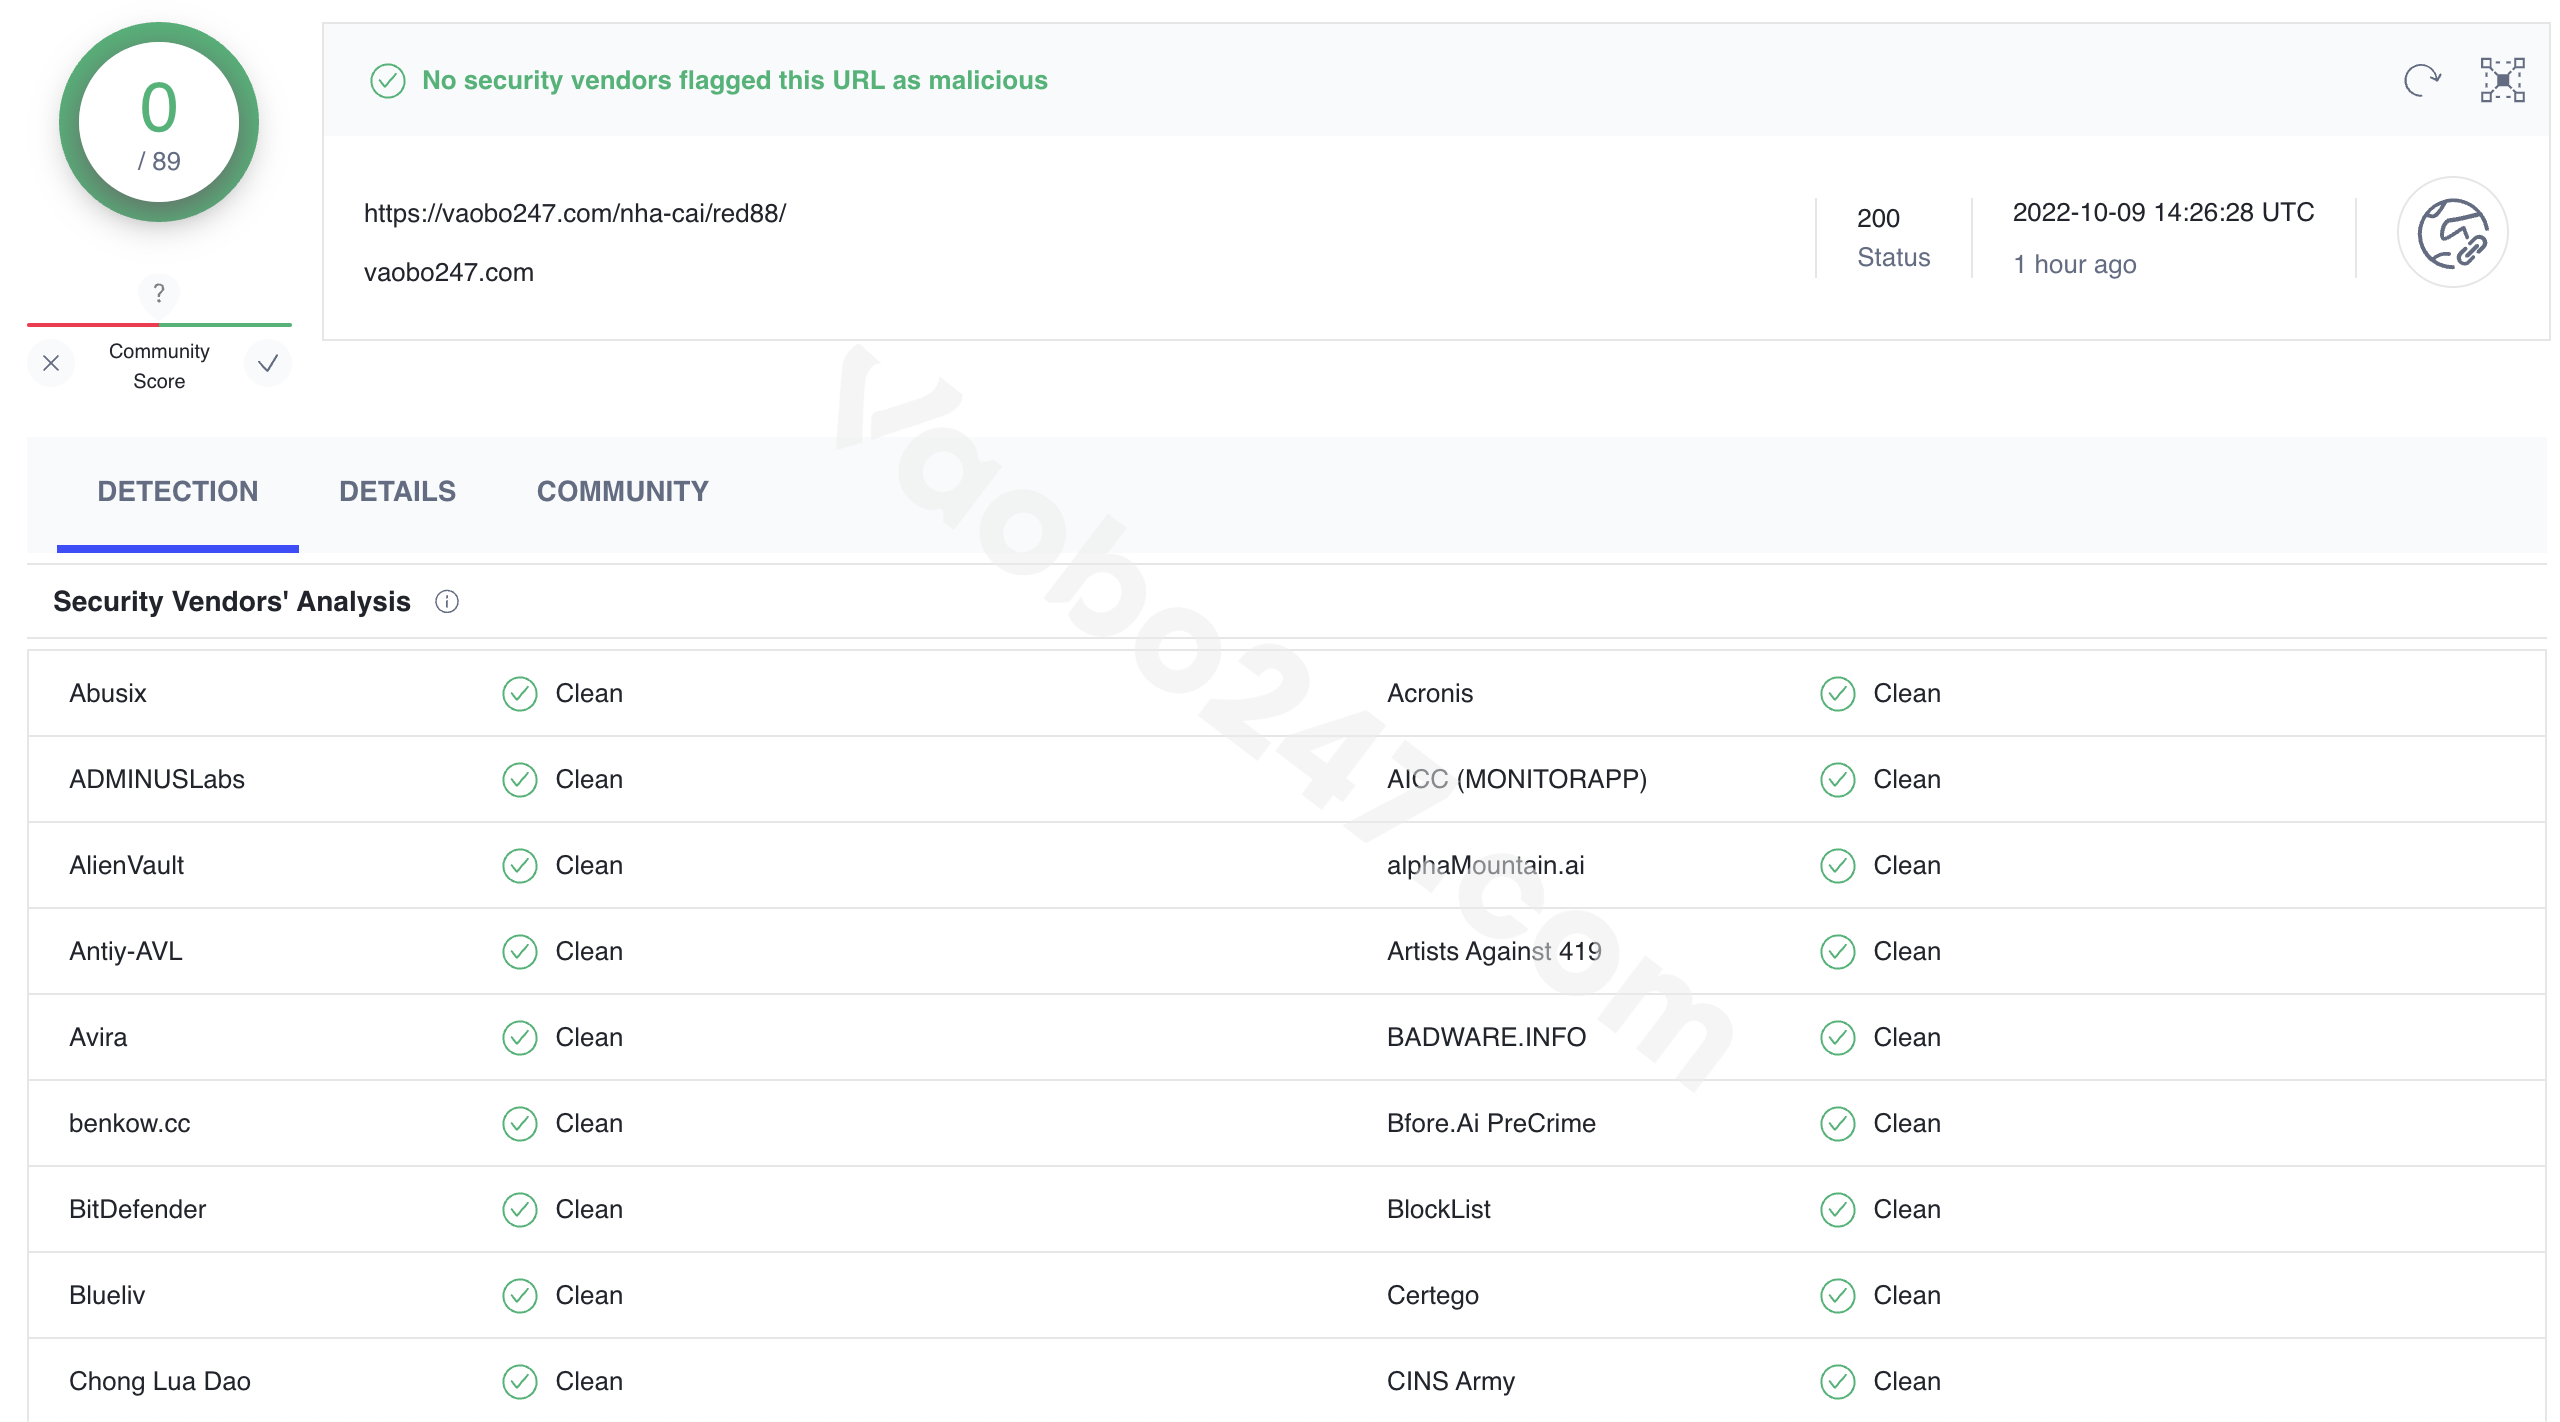Switch to the DETECTION tab
Screen dimensions: 2560x1422
pos(178,491)
